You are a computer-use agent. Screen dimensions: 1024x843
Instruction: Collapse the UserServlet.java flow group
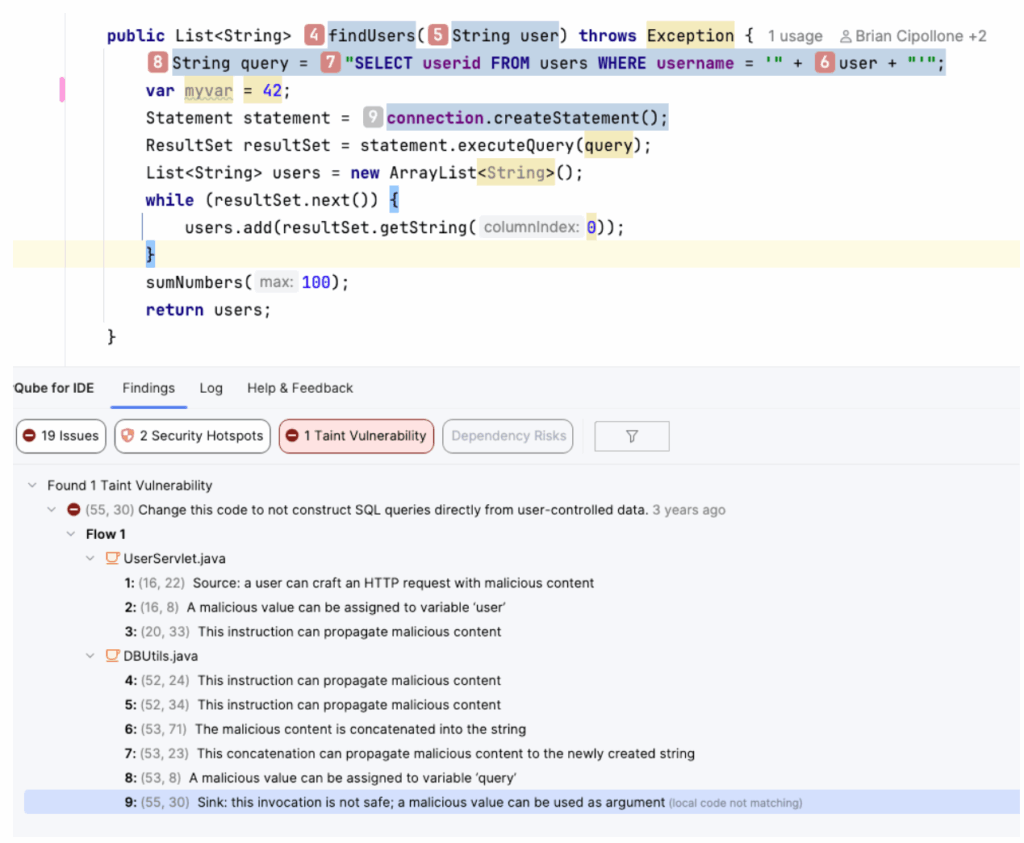91,559
